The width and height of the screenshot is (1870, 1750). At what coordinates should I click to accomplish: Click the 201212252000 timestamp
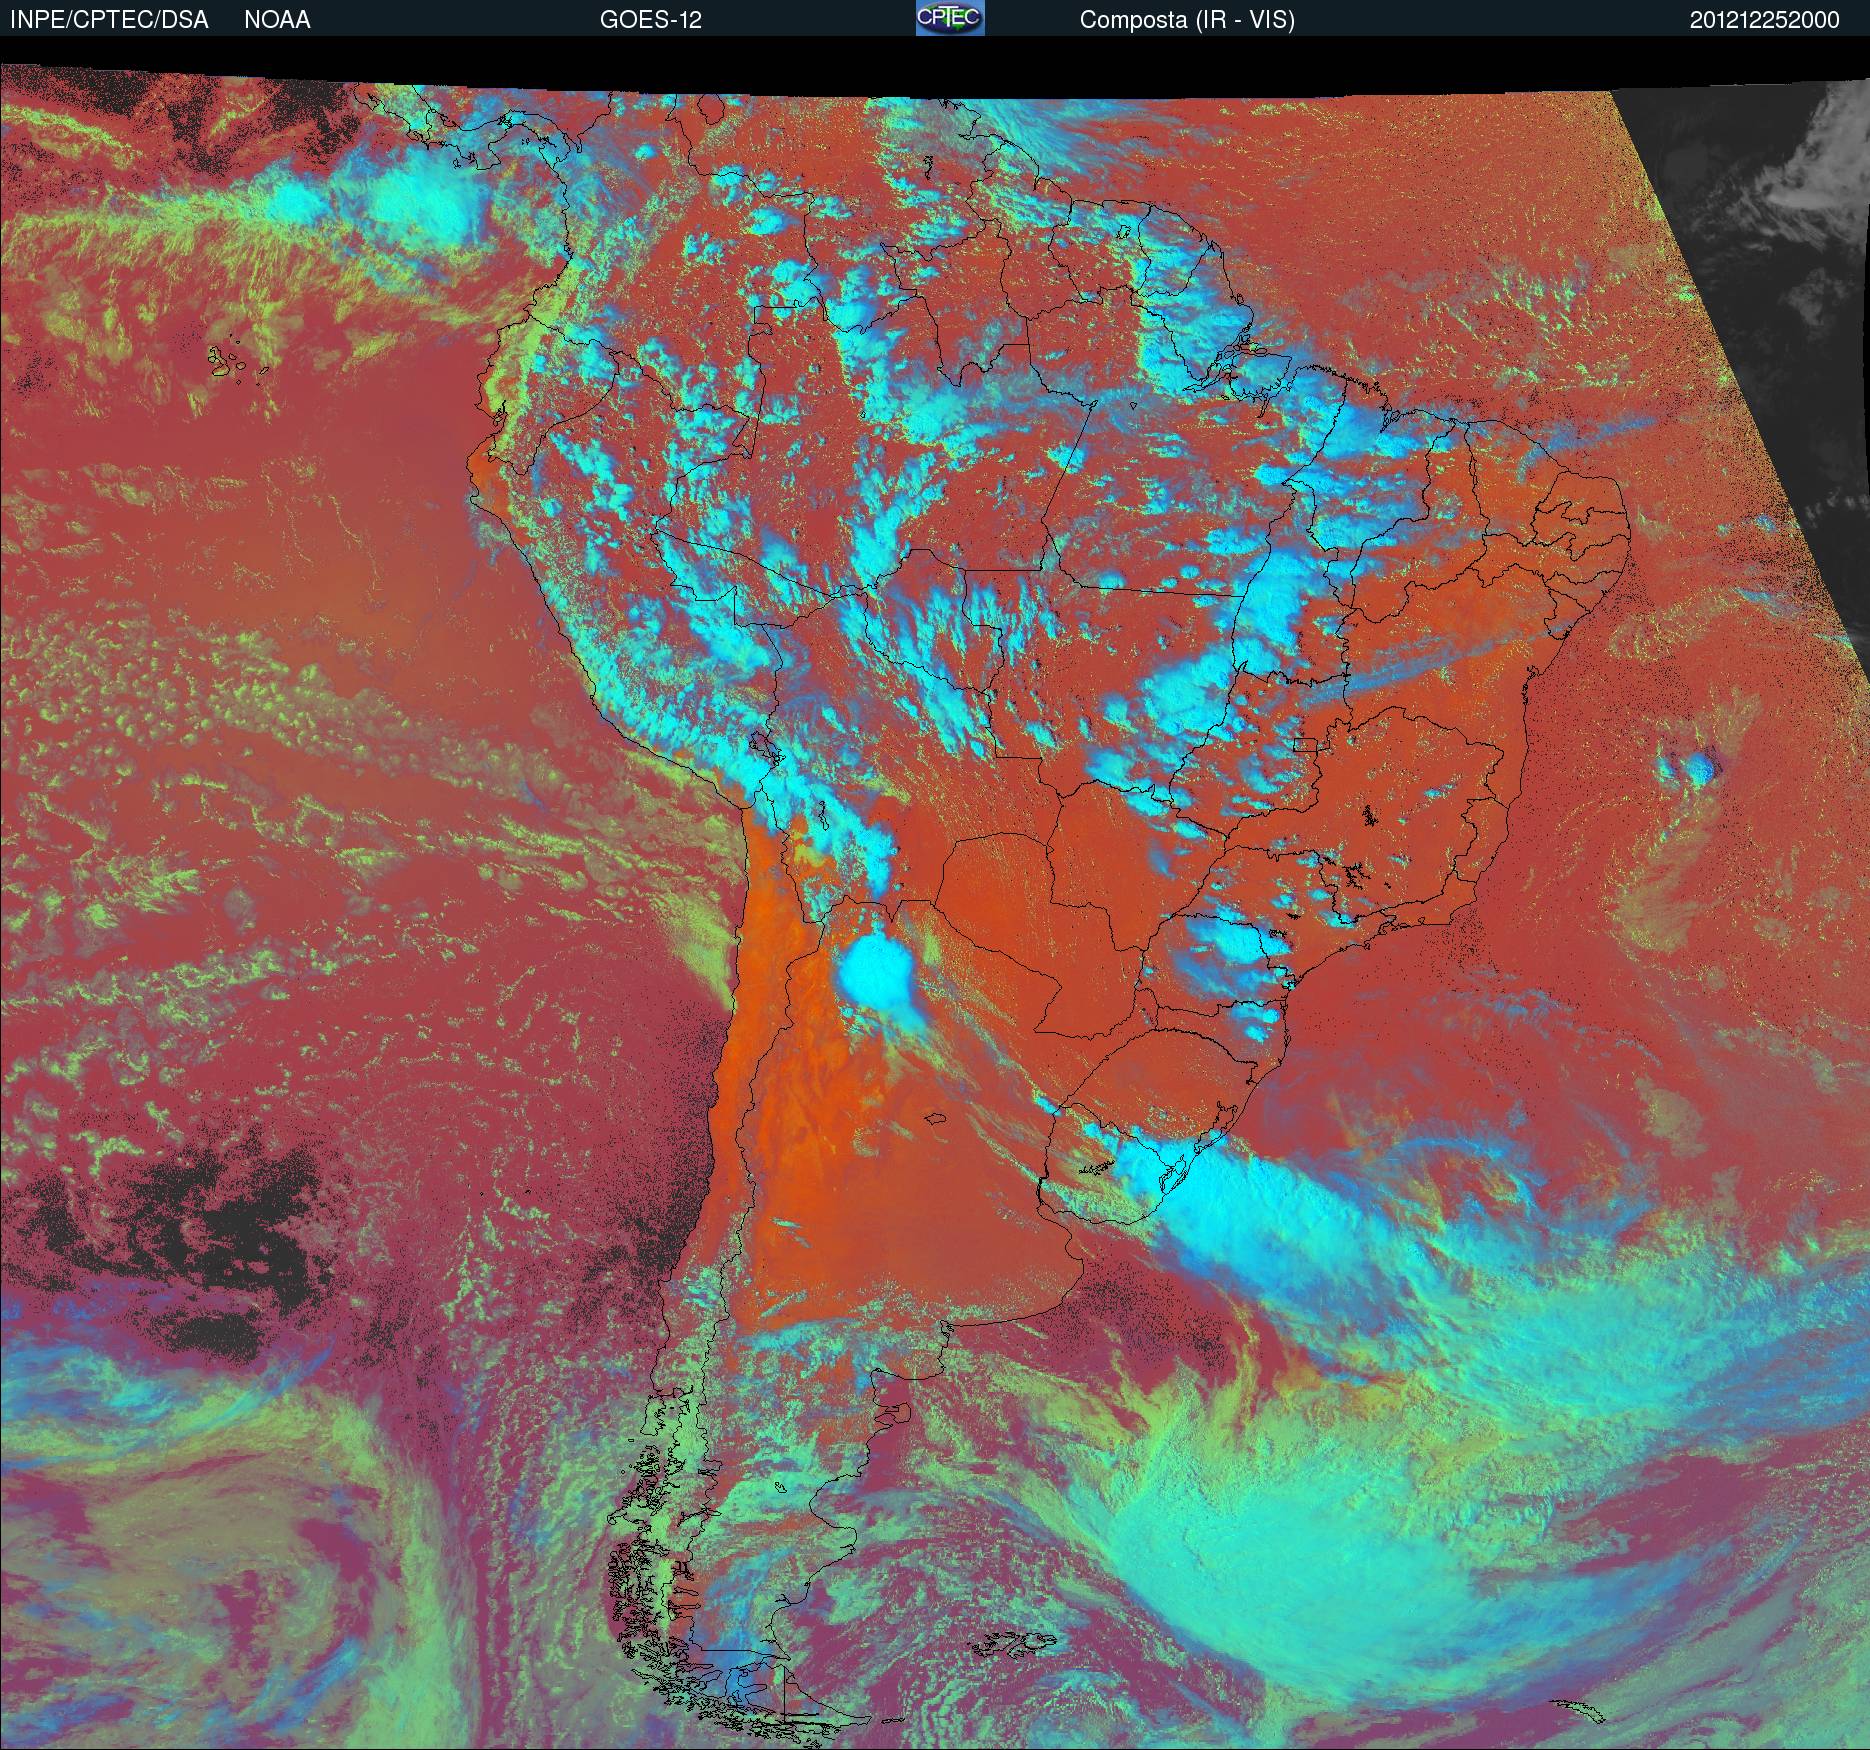1765,20
